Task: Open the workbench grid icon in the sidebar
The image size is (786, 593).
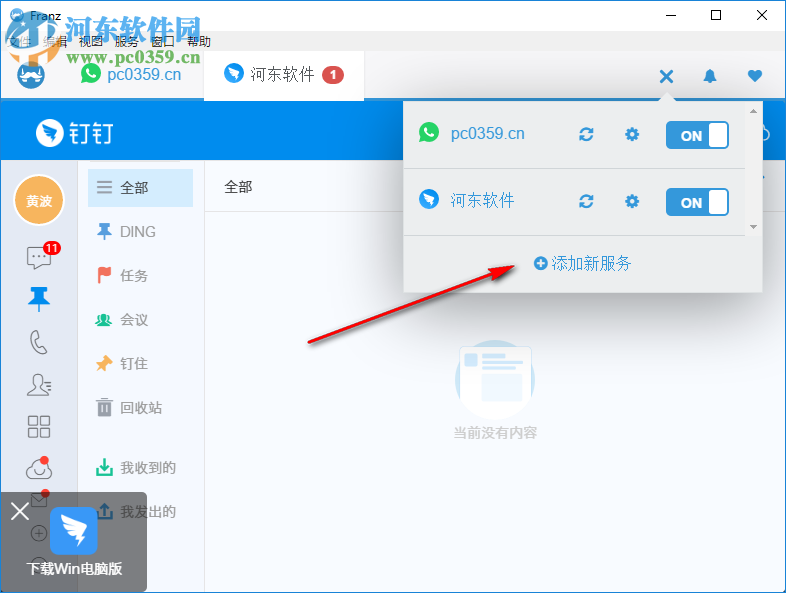Action: (39, 427)
